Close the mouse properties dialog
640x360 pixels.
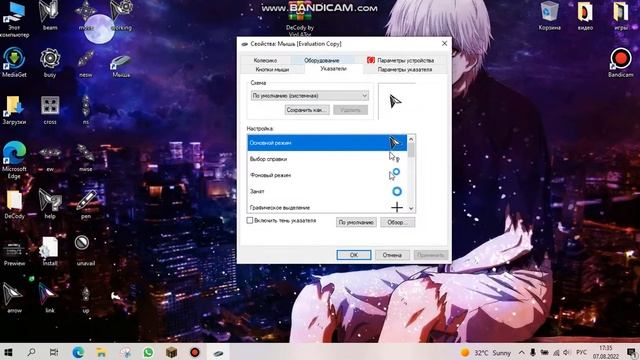(x=444, y=43)
